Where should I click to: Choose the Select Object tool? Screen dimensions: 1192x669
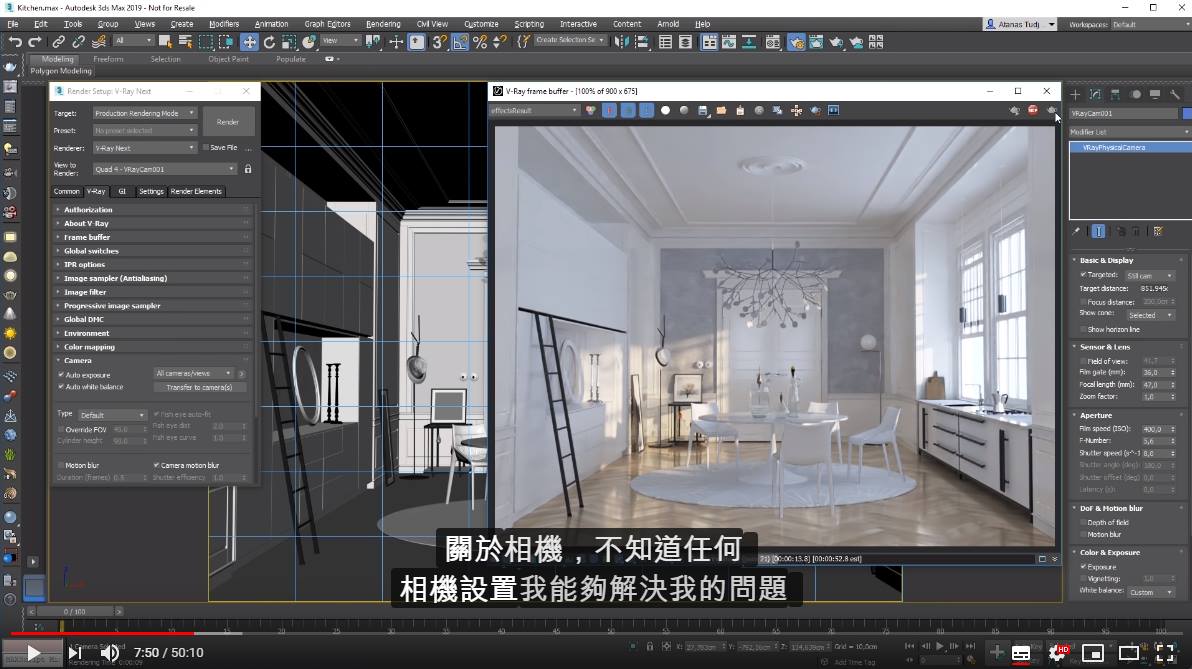[x=165, y=42]
